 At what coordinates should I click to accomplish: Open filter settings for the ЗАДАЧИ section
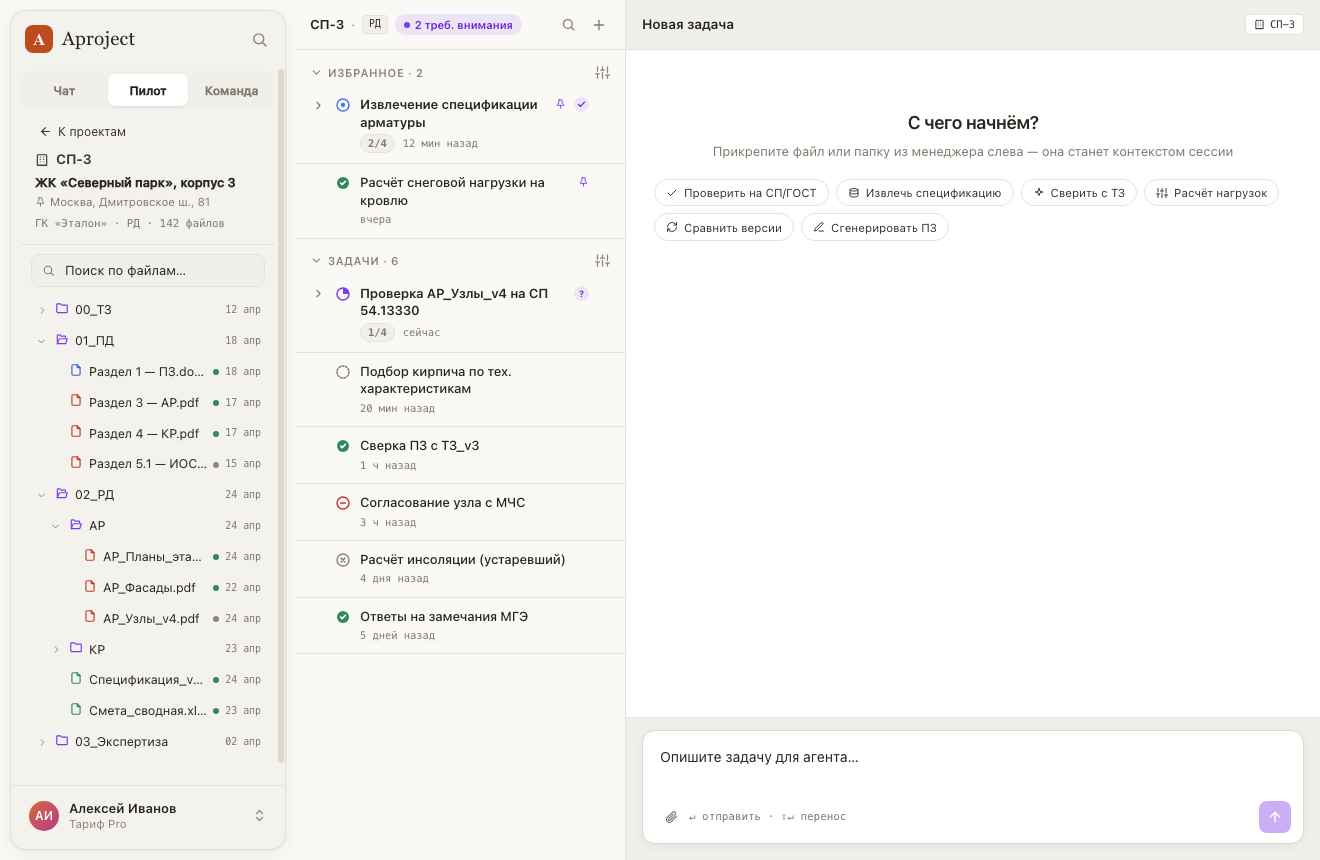point(602,261)
